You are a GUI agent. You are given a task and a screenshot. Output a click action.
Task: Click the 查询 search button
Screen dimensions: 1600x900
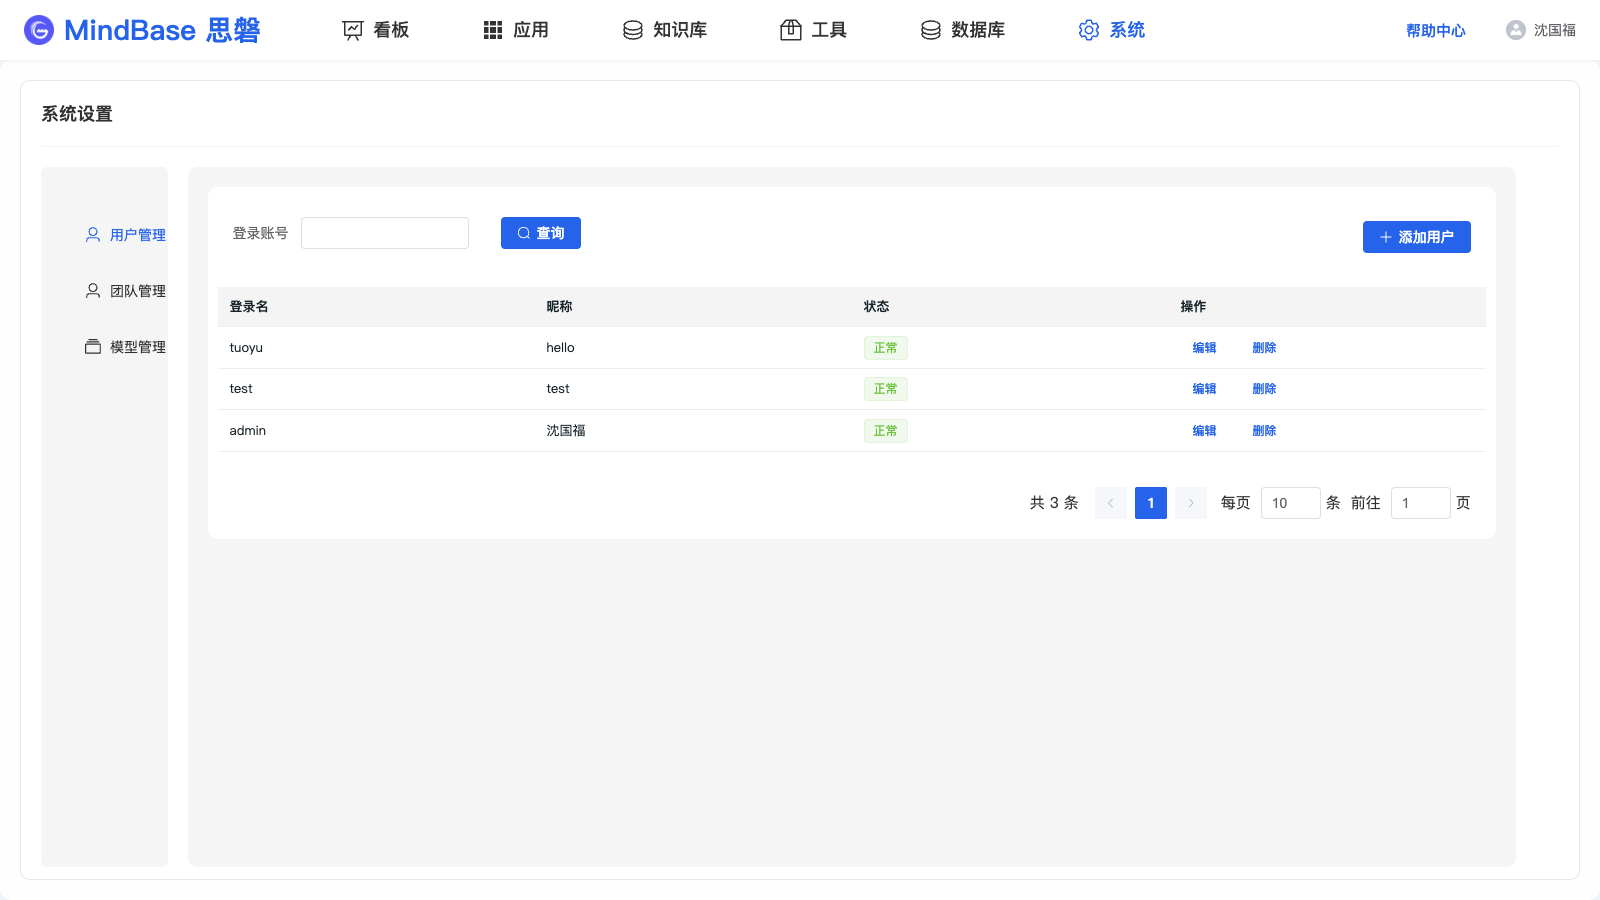tap(541, 233)
